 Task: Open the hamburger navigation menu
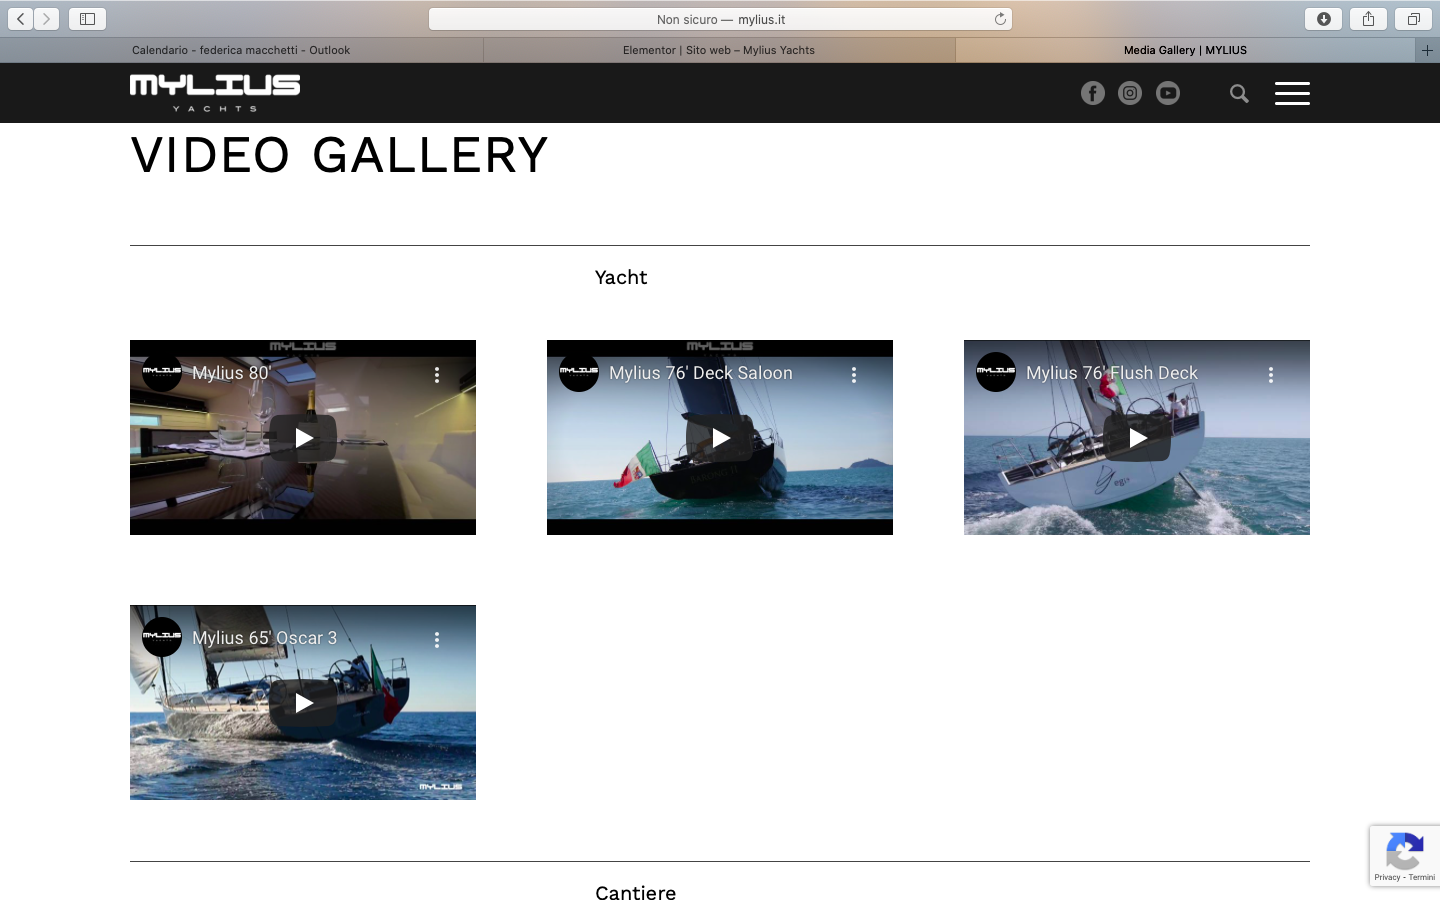tap(1292, 93)
